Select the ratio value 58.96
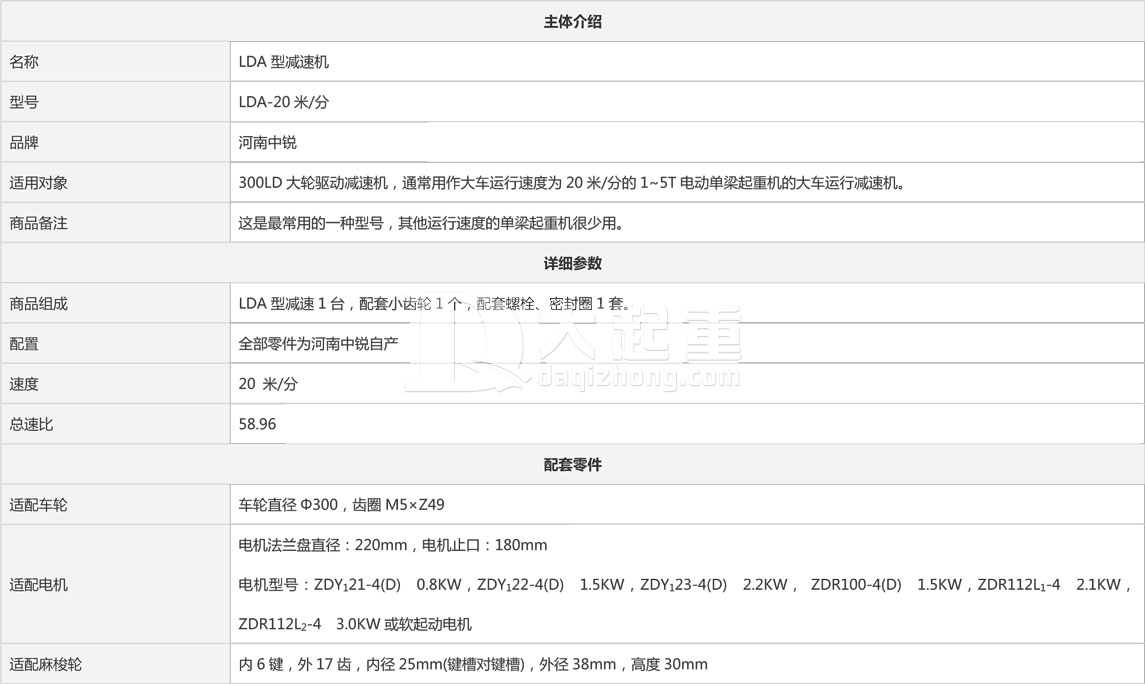1145x684 pixels. pyautogui.click(x=257, y=424)
